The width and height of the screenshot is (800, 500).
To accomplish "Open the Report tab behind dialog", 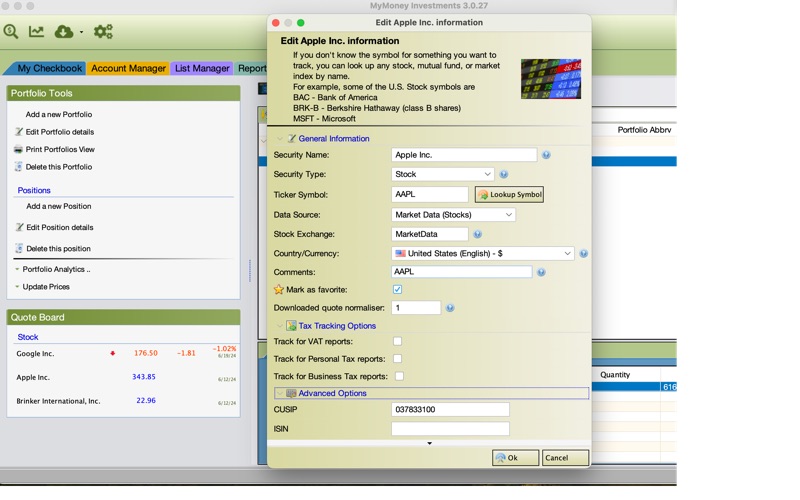I will (252, 68).
